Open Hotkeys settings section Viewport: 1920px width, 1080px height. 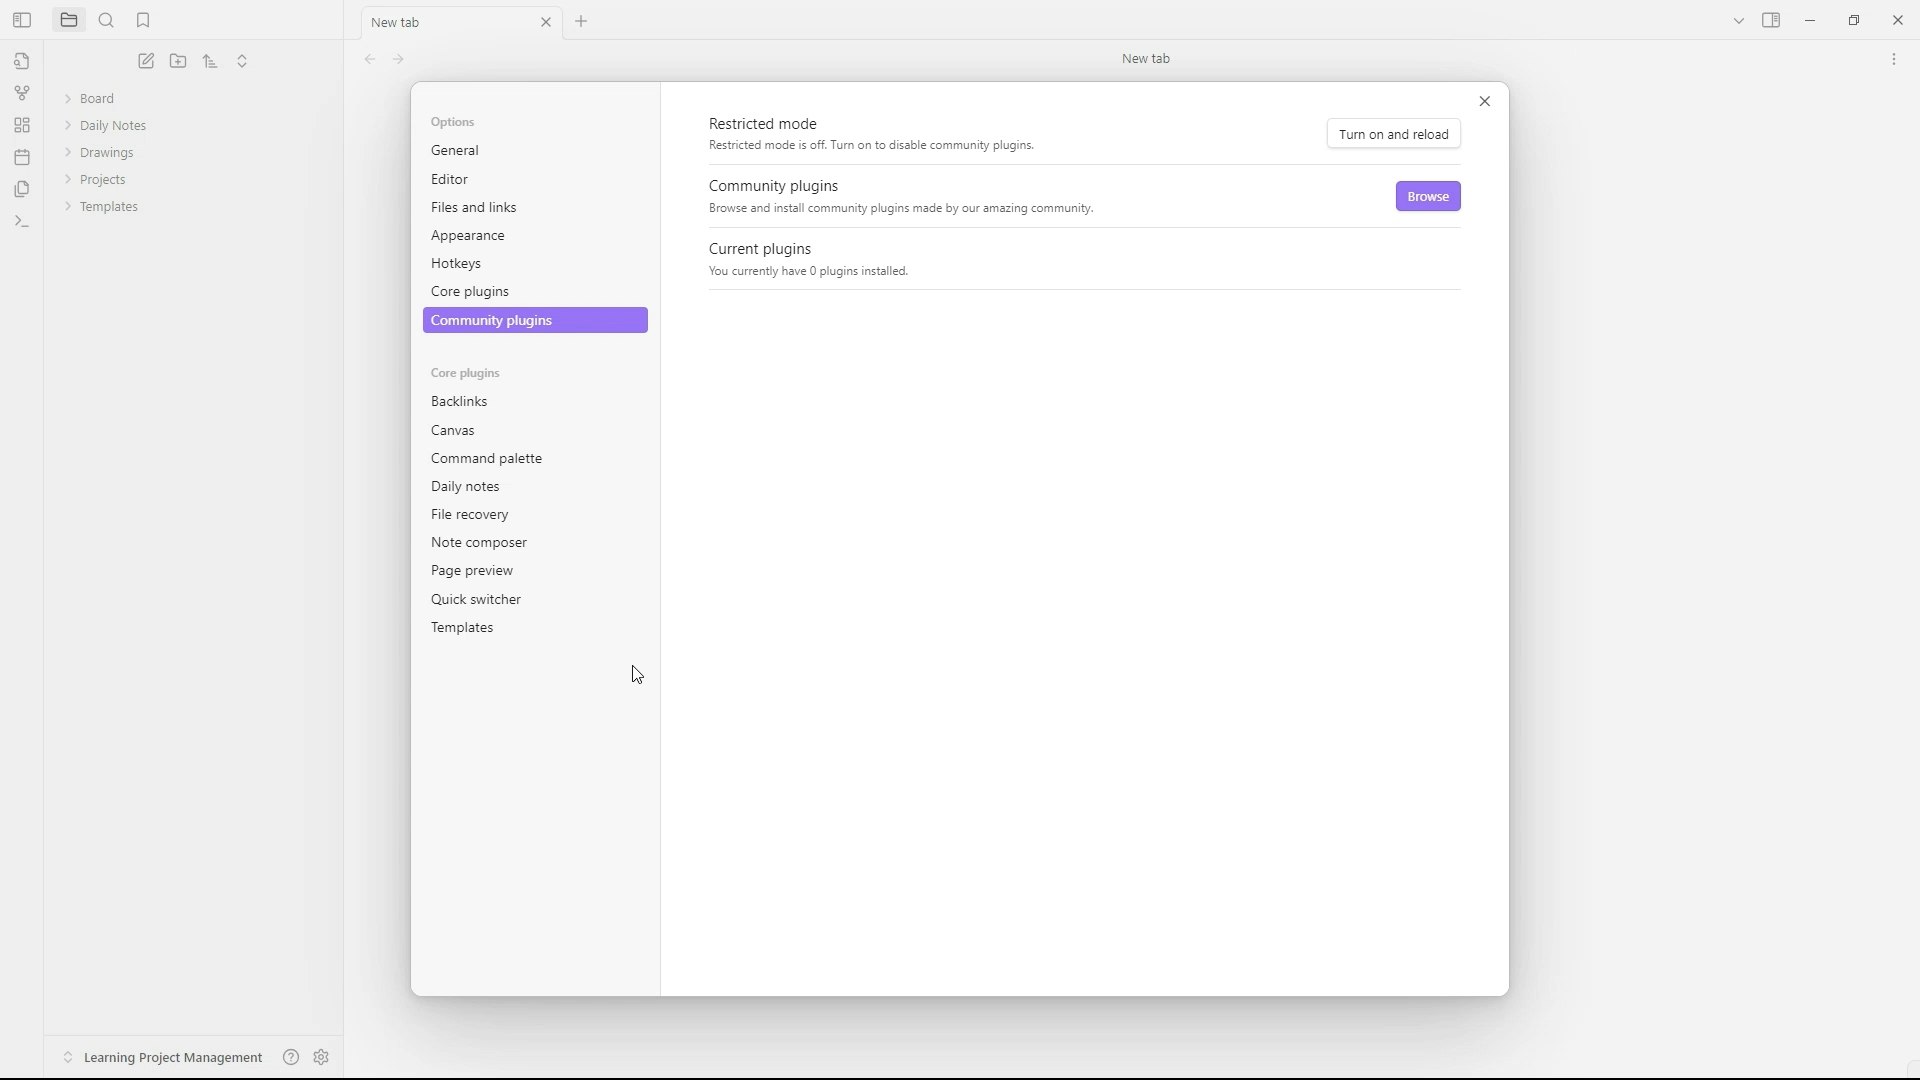(x=456, y=263)
